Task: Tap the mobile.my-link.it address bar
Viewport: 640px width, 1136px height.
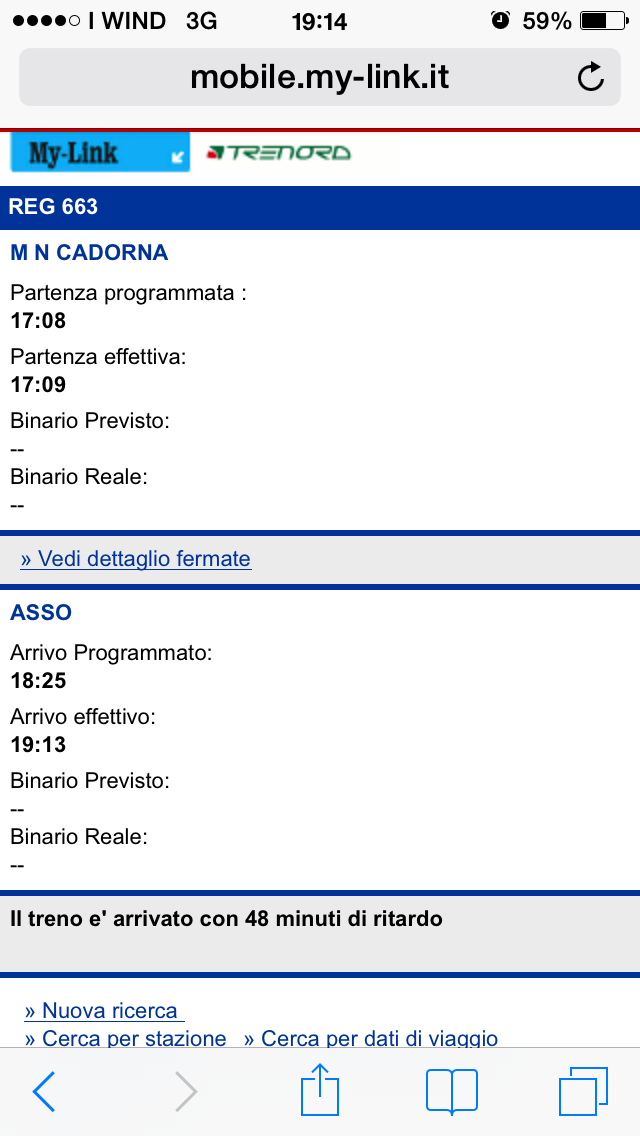Action: (x=320, y=77)
